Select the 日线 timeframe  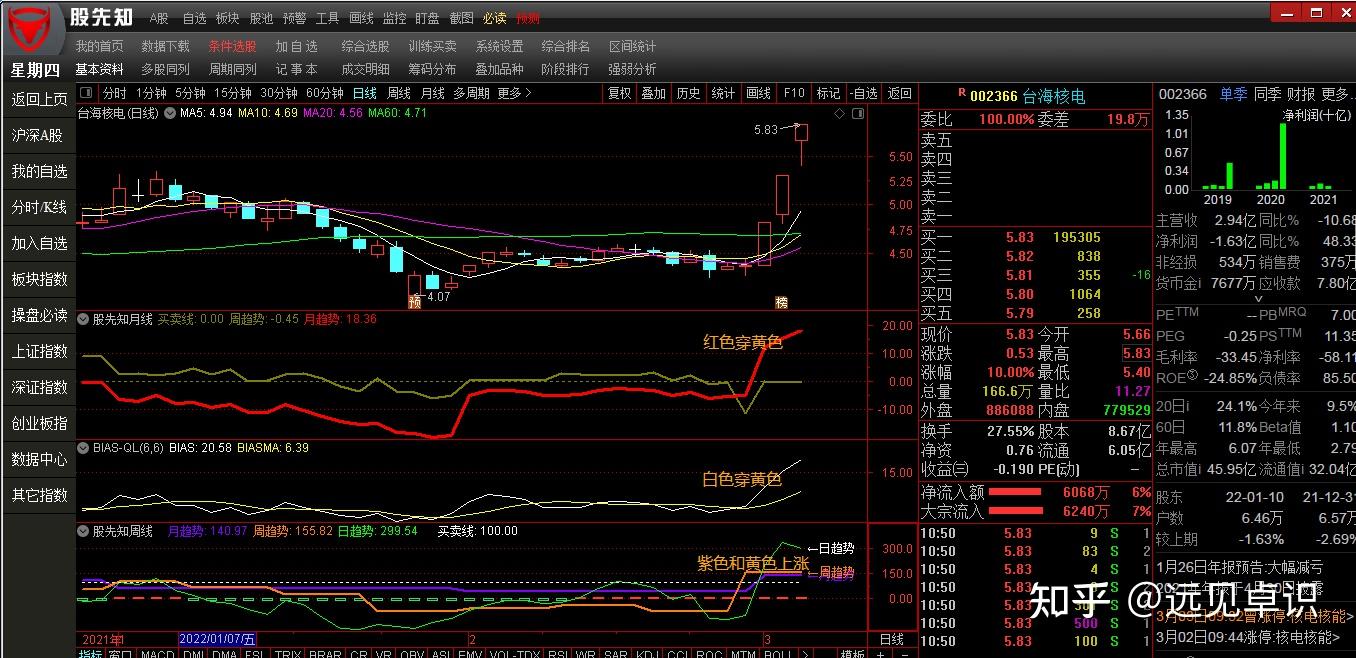coord(364,93)
